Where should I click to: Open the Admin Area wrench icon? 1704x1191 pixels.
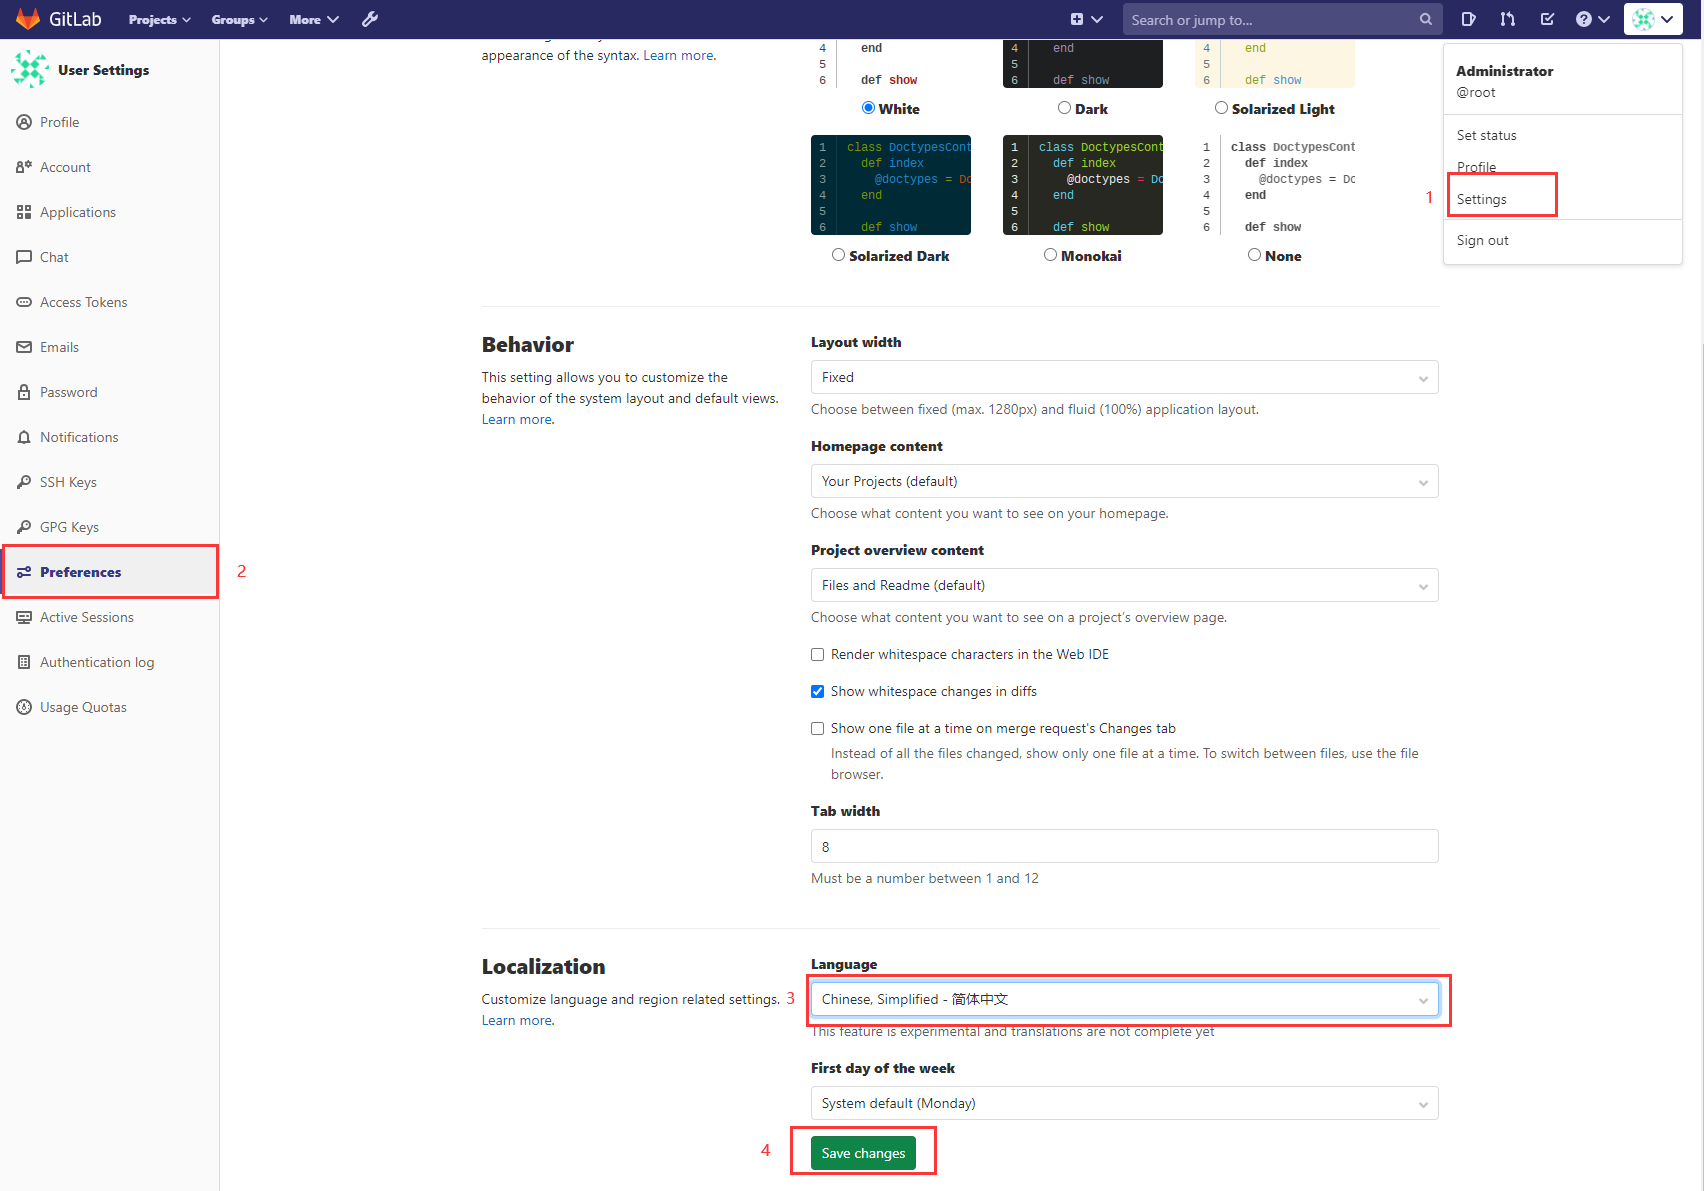(x=370, y=18)
